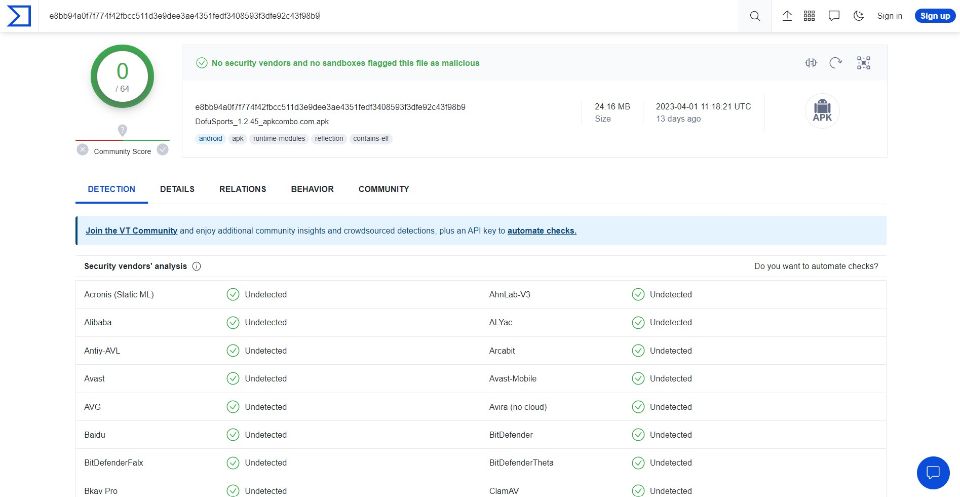Open the relations graph icon
960x497 pixels.
(x=863, y=62)
